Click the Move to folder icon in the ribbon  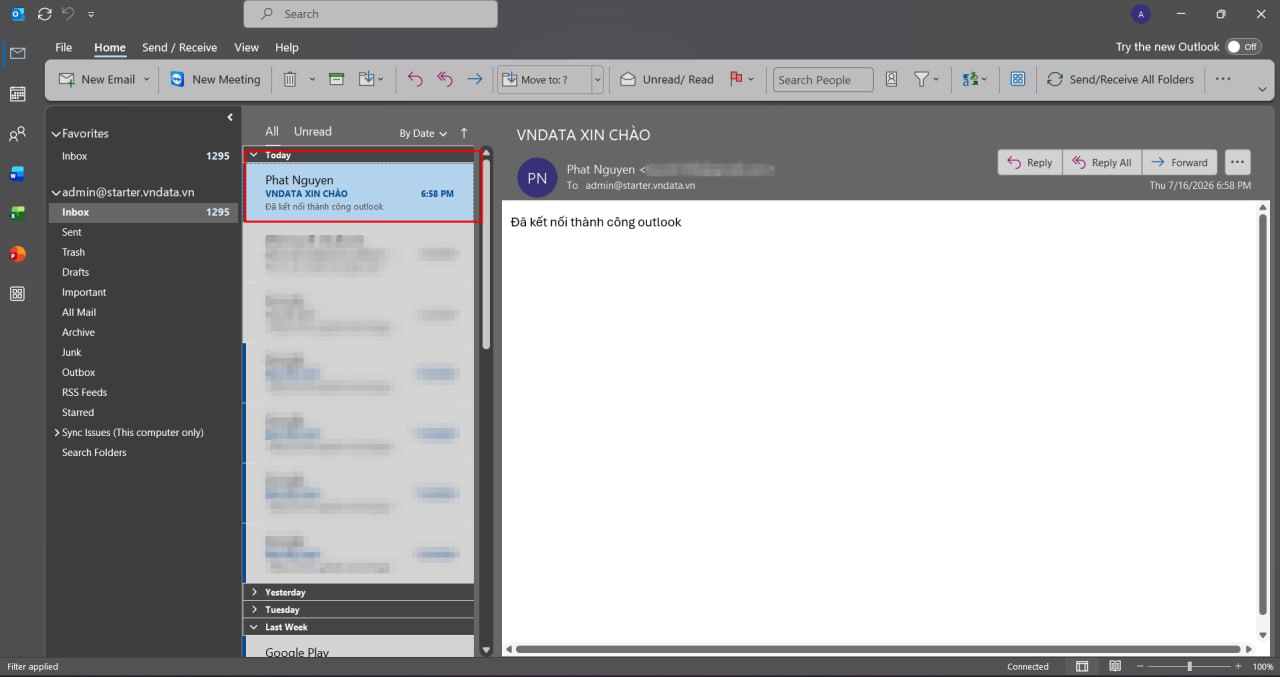click(x=367, y=80)
